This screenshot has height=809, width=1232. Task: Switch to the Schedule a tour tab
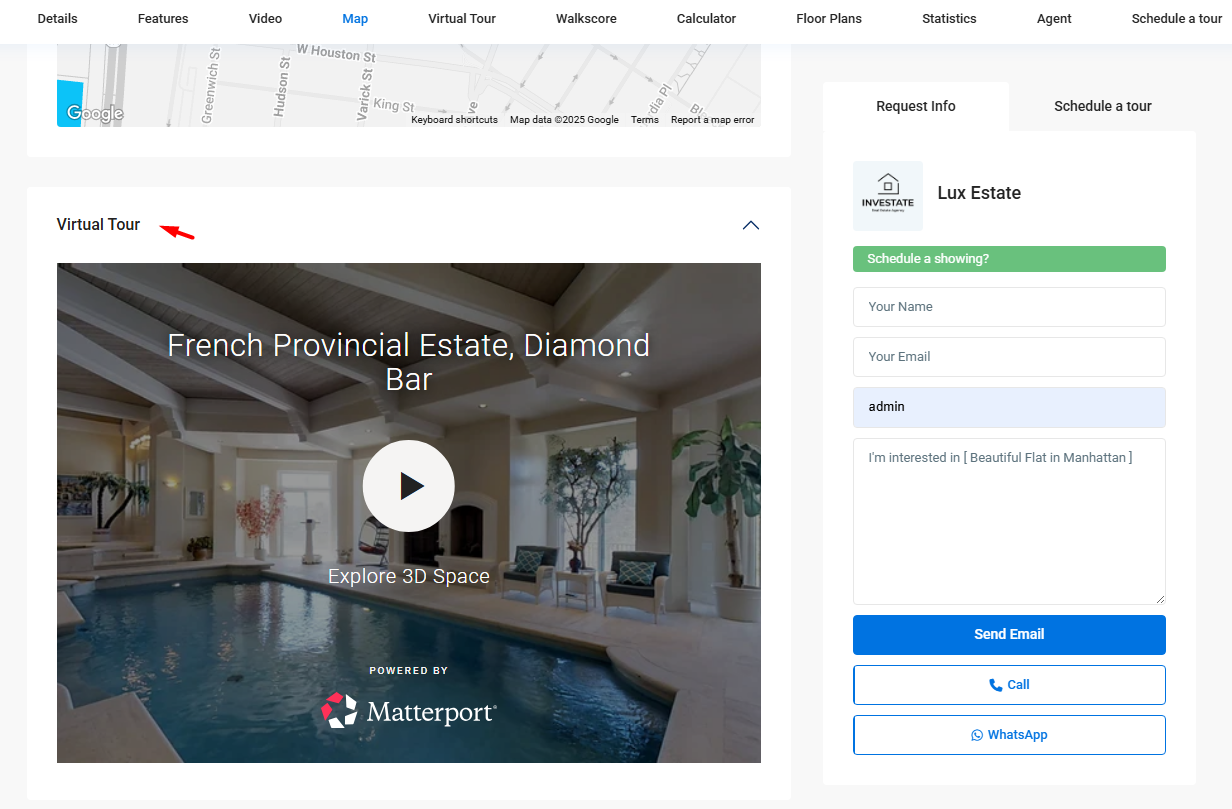1102,106
